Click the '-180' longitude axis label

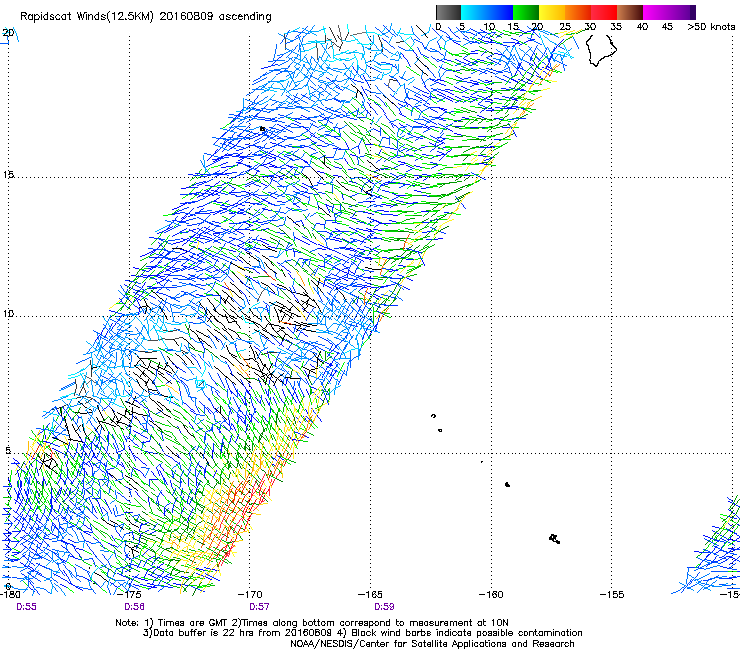coord(10,594)
